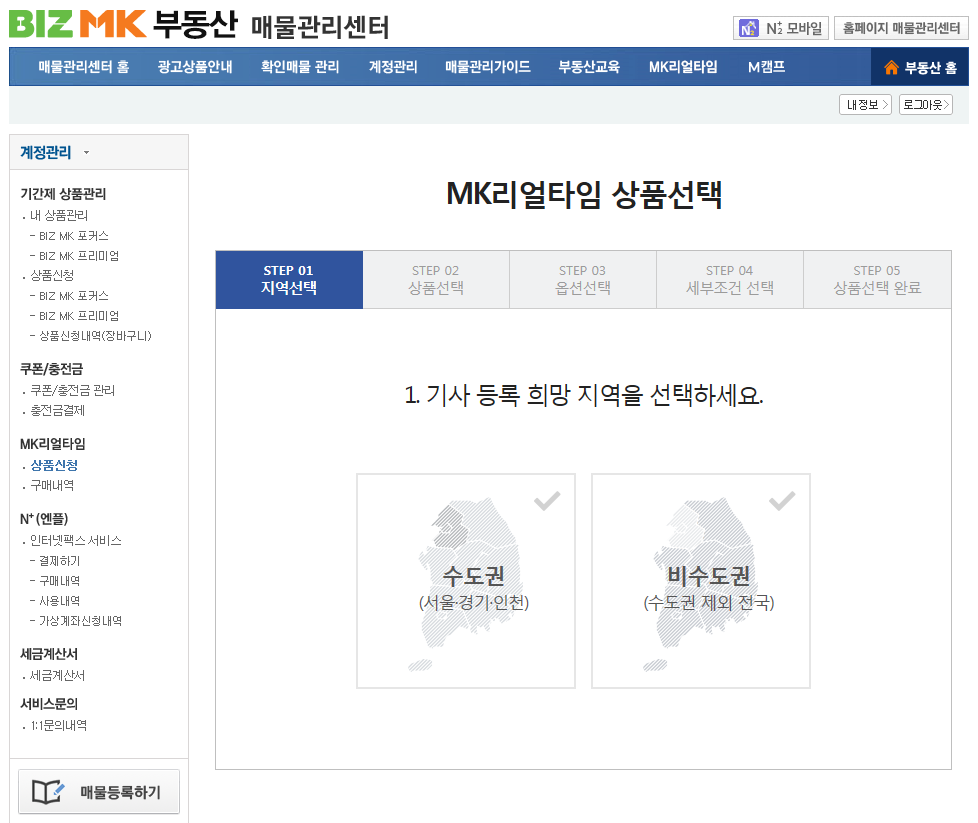Image resolution: width=978 pixels, height=823 pixels.
Task: Click the 서비스문의 sidebar heading
Action: [49, 704]
